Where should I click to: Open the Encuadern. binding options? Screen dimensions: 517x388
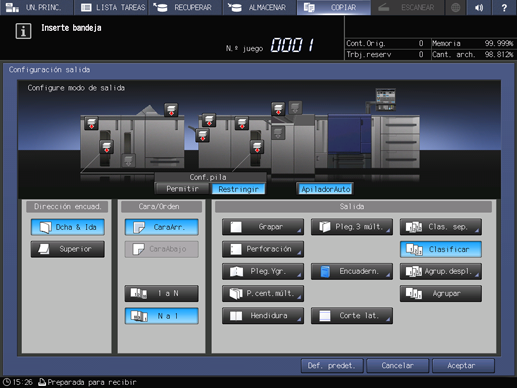coord(352,271)
